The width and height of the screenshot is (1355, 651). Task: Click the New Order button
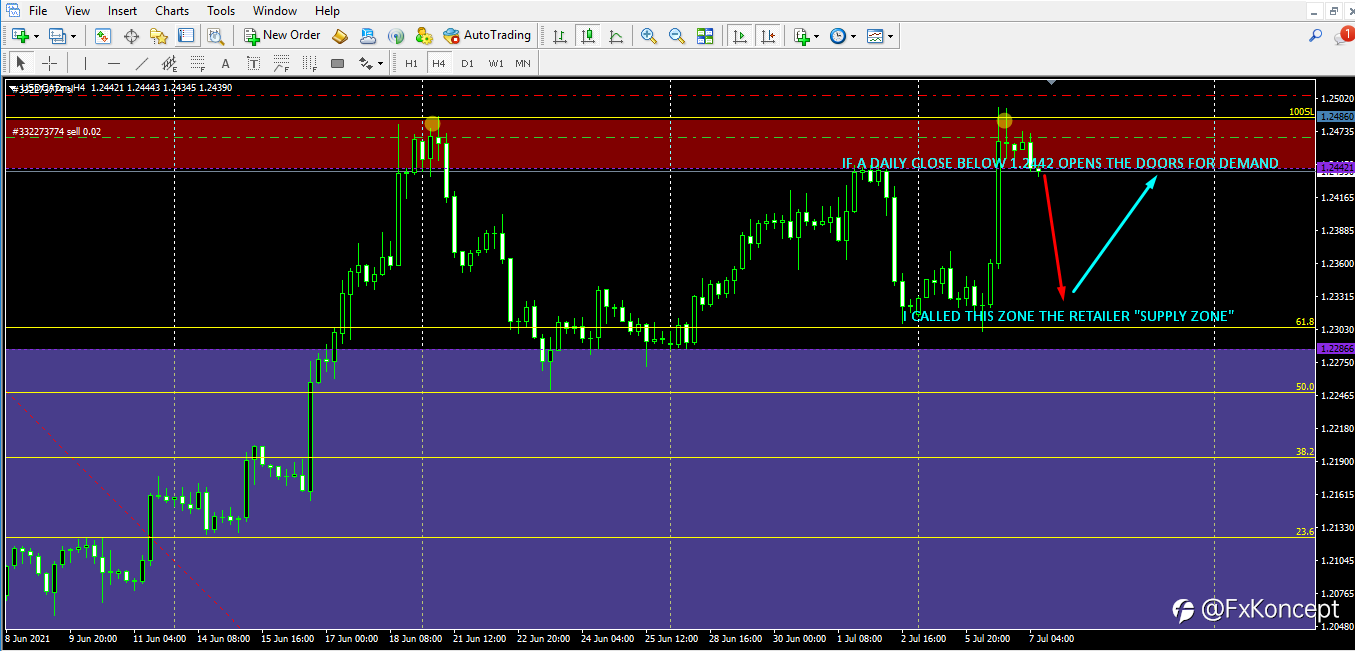coord(282,35)
